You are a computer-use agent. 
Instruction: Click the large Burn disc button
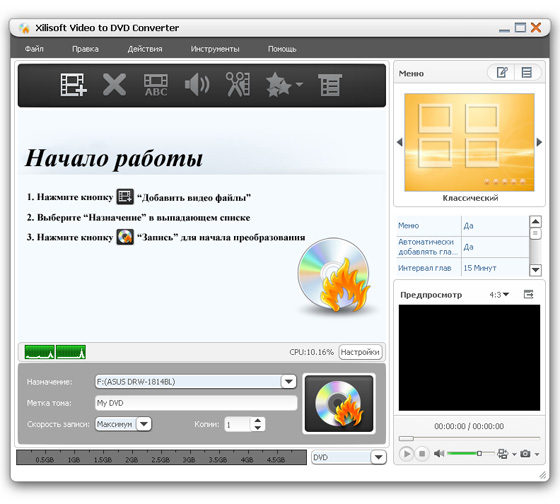(x=339, y=404)
